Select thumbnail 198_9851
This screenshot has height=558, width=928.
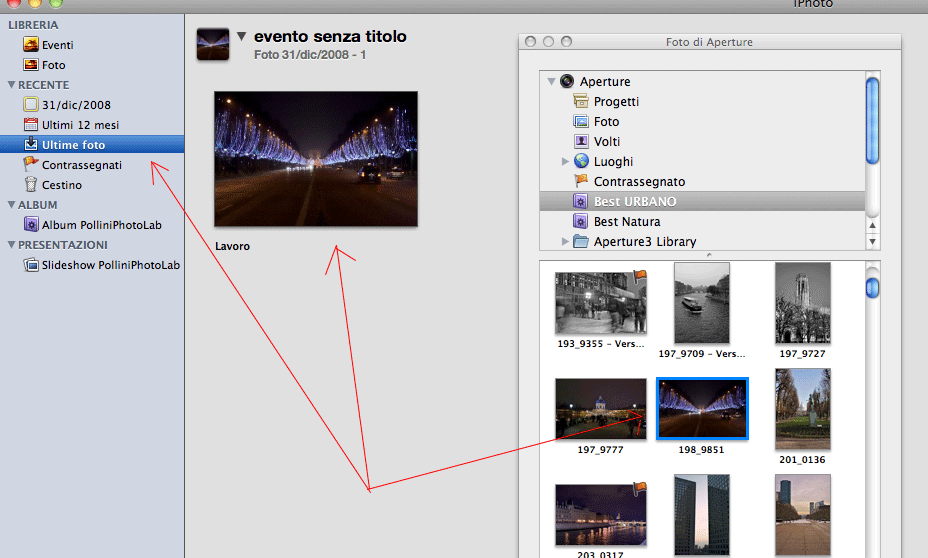[x=702, y=409]
